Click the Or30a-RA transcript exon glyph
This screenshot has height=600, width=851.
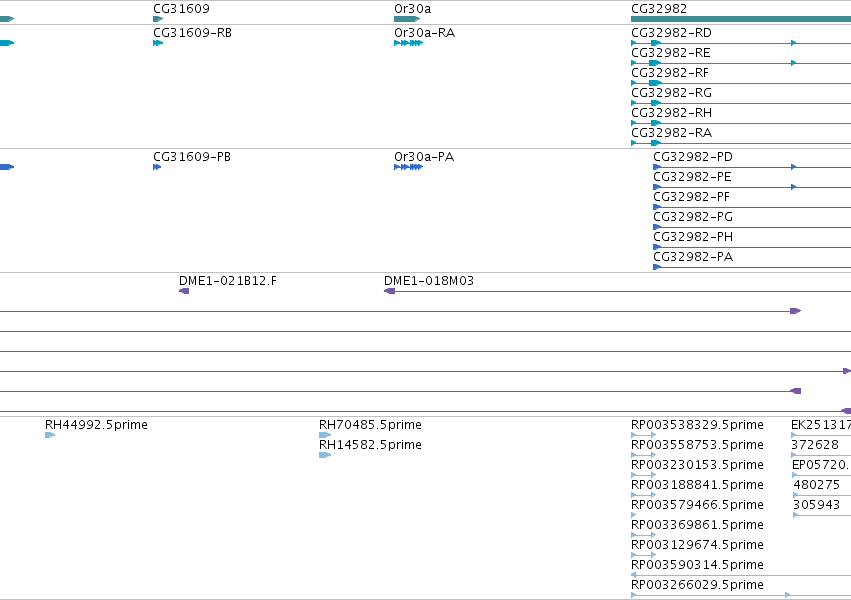(x=408, y=43)
